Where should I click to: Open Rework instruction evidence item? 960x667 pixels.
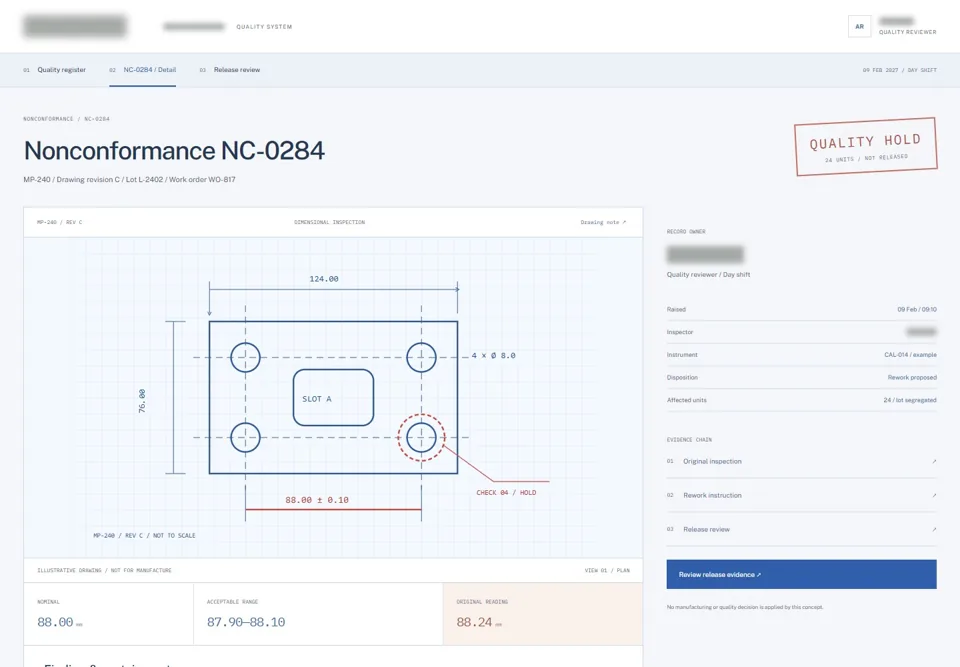point(801,495)
